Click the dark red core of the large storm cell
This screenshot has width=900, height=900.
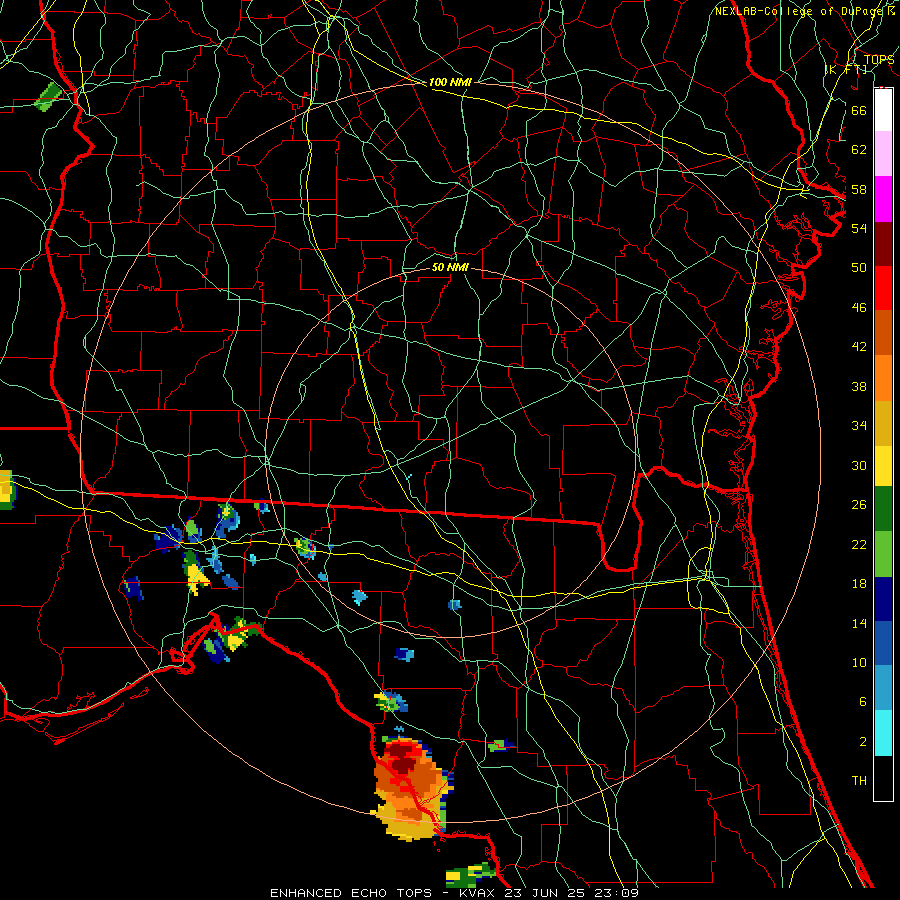pyautogui.click(x=404, y=758)
